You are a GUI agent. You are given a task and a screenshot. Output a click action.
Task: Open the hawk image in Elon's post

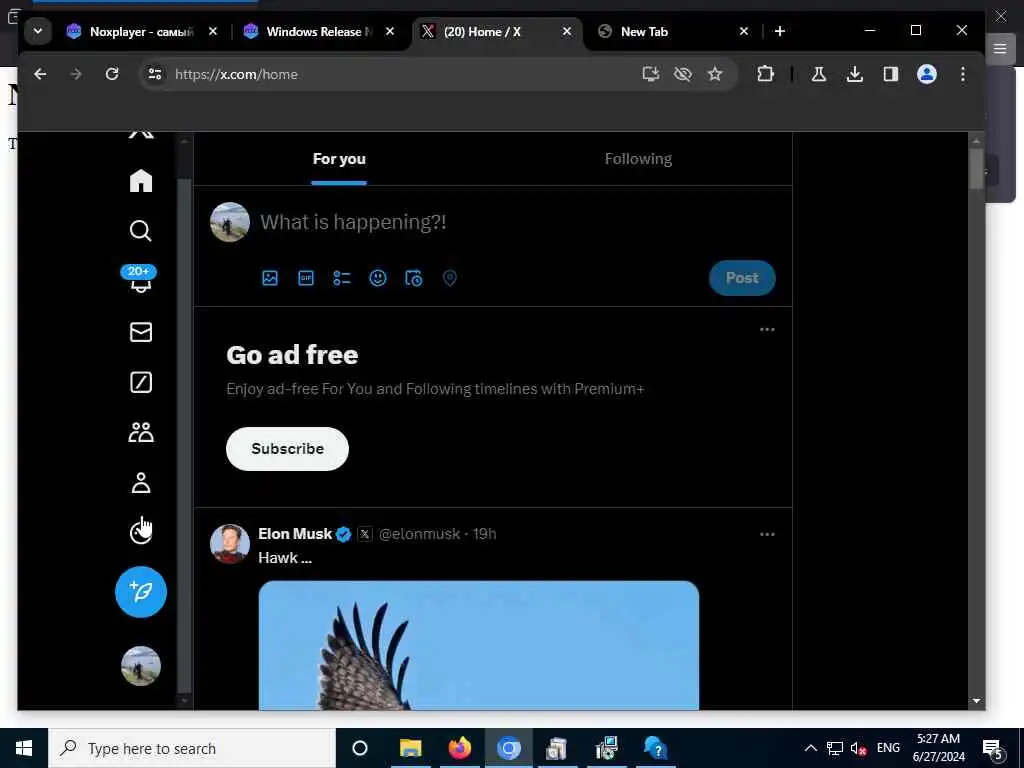coord(479,645)
